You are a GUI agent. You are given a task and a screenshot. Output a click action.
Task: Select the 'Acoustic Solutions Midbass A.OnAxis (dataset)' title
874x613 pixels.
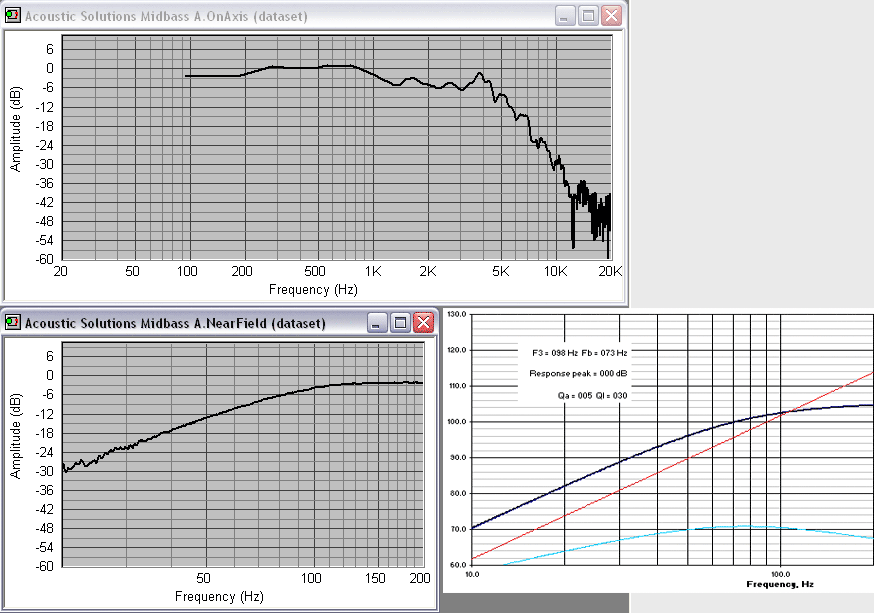[166, 16]
